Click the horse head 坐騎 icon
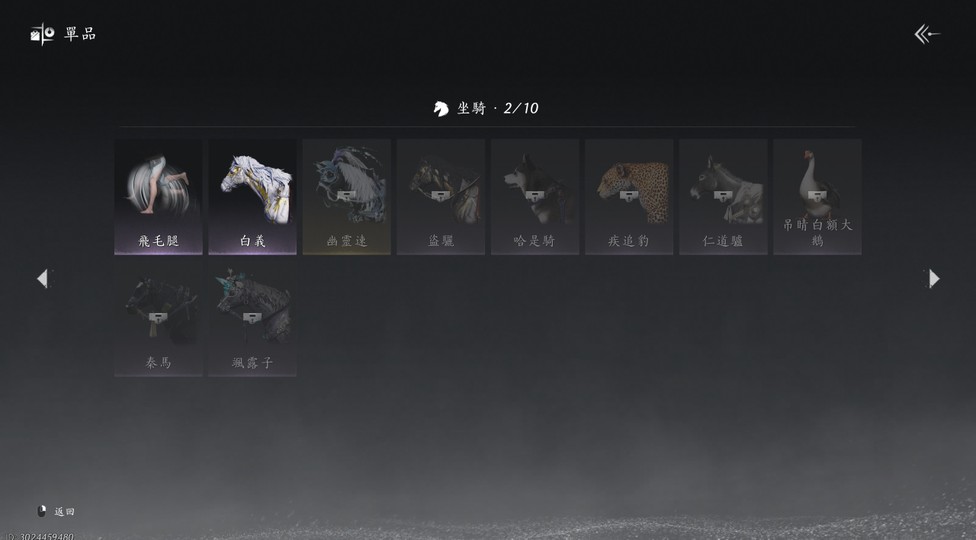The image size is (976, 540). [441, 109]
